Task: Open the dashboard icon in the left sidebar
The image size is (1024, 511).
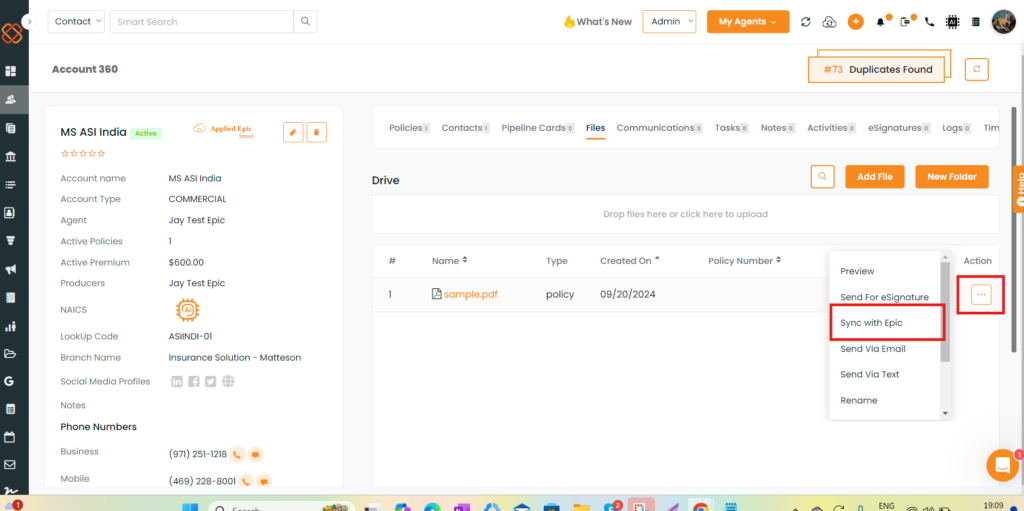Action: tap(10, 71)
